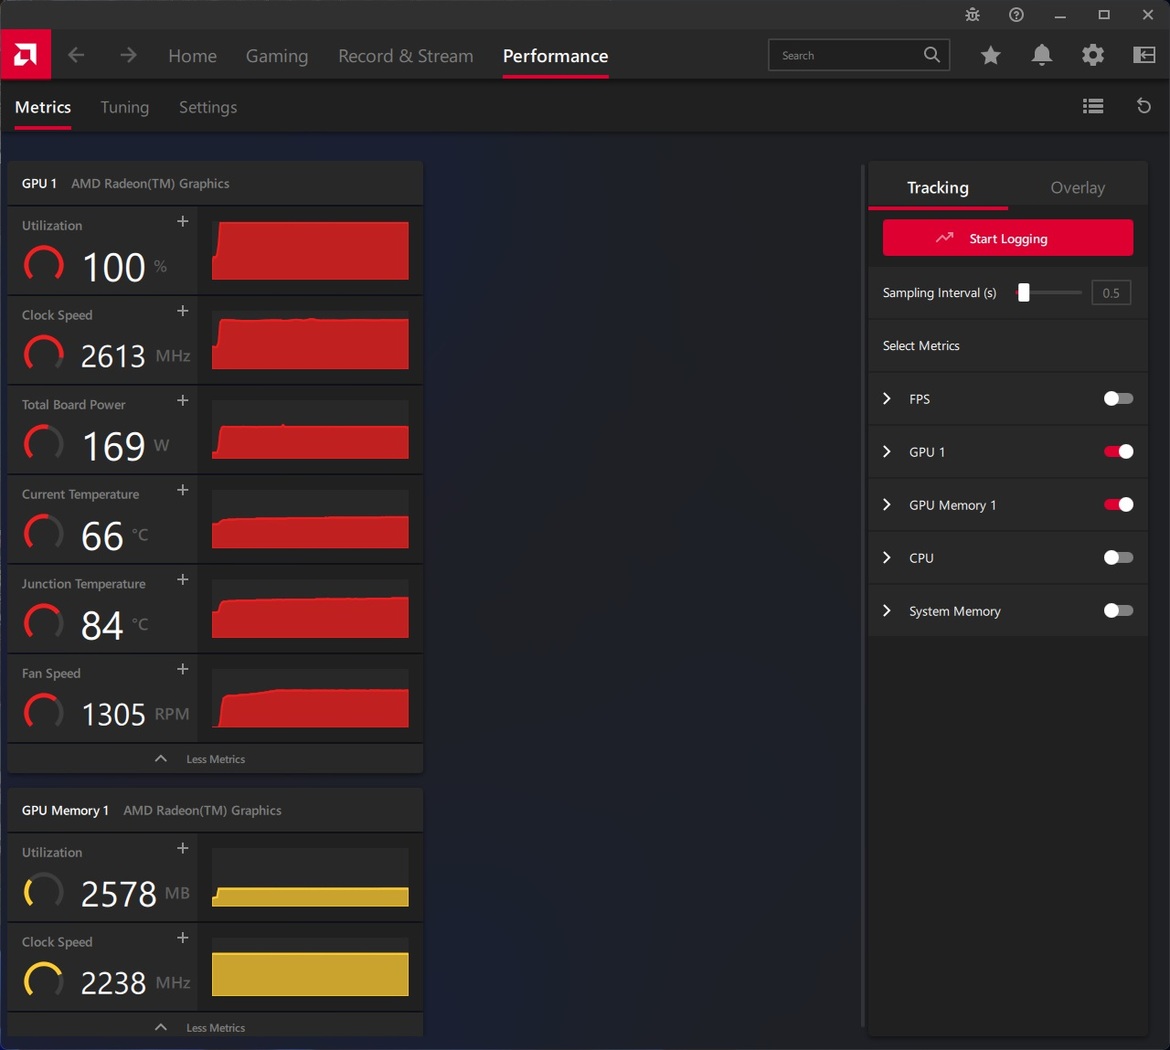Go forward with the right arrow icon
1170x1050 pixels.
click(128, 54)
